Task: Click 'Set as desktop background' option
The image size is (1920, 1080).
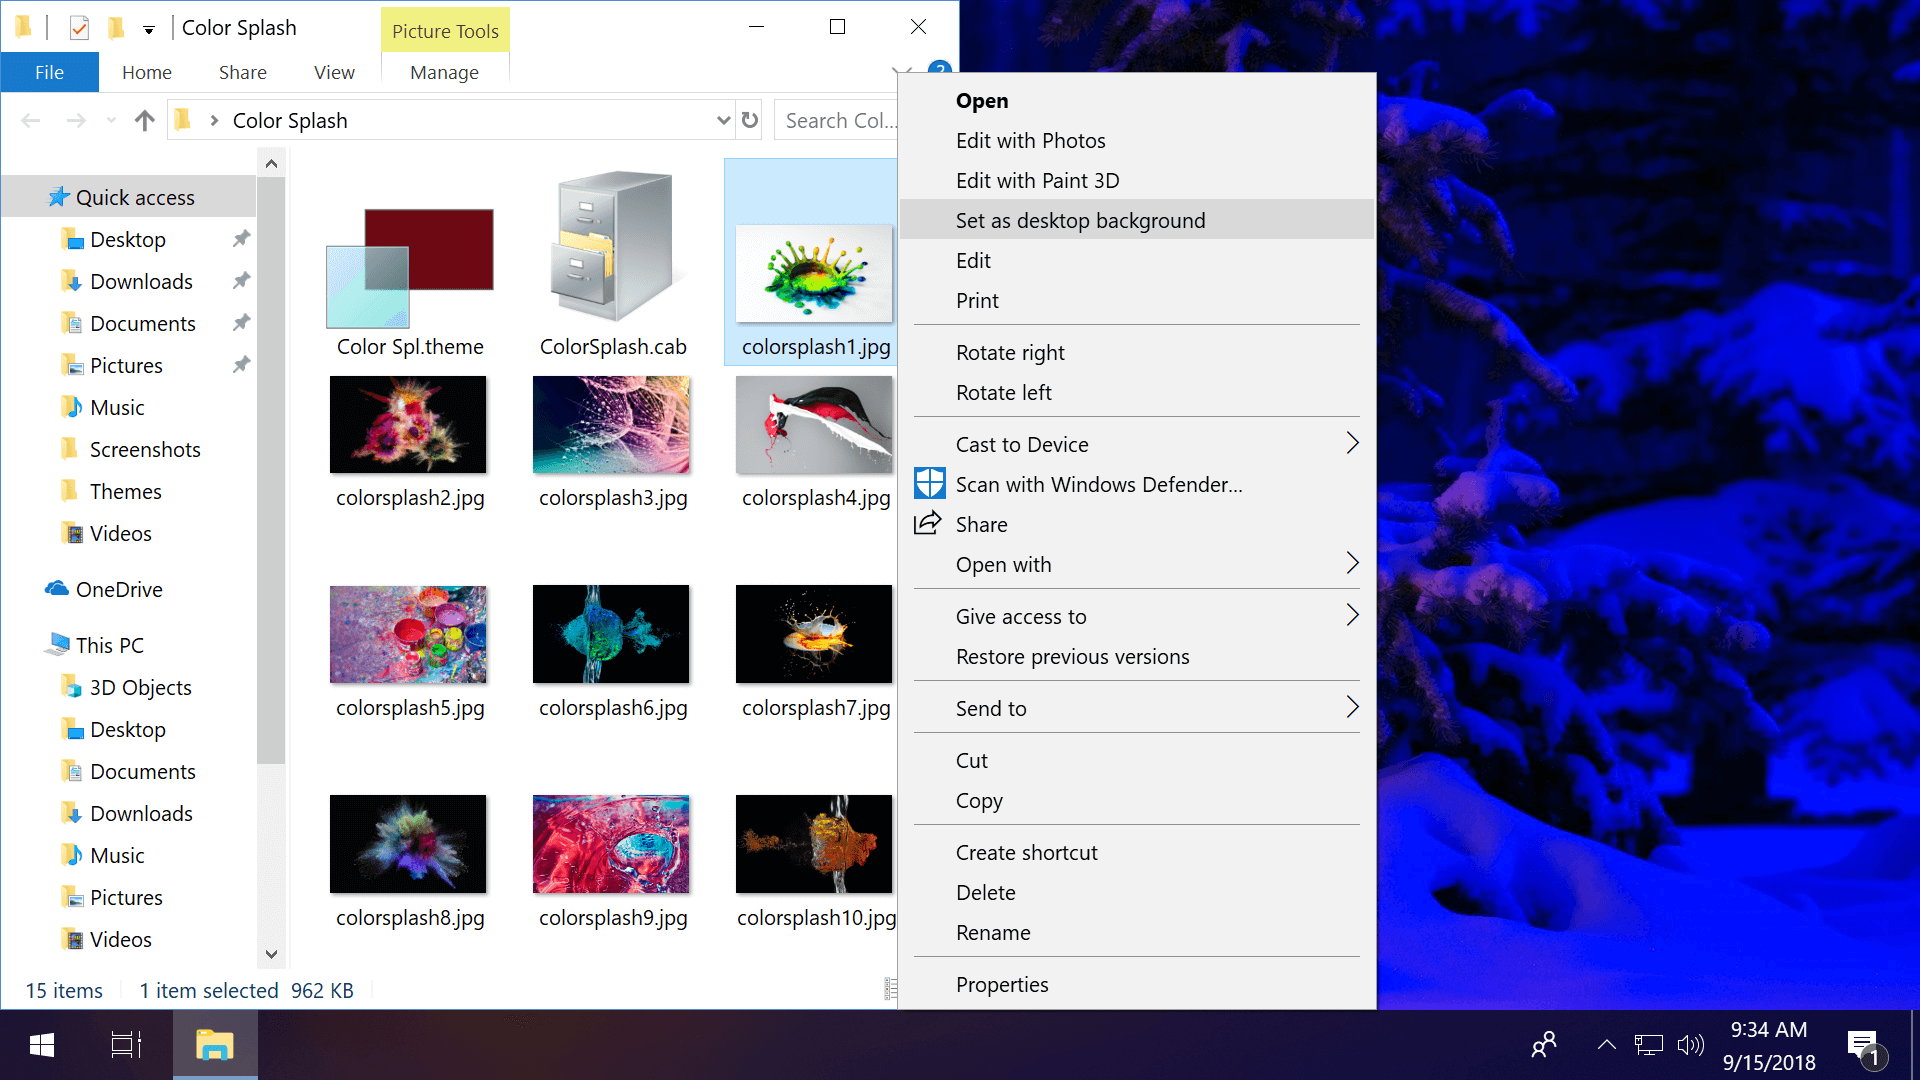Action: (1079, 220)
